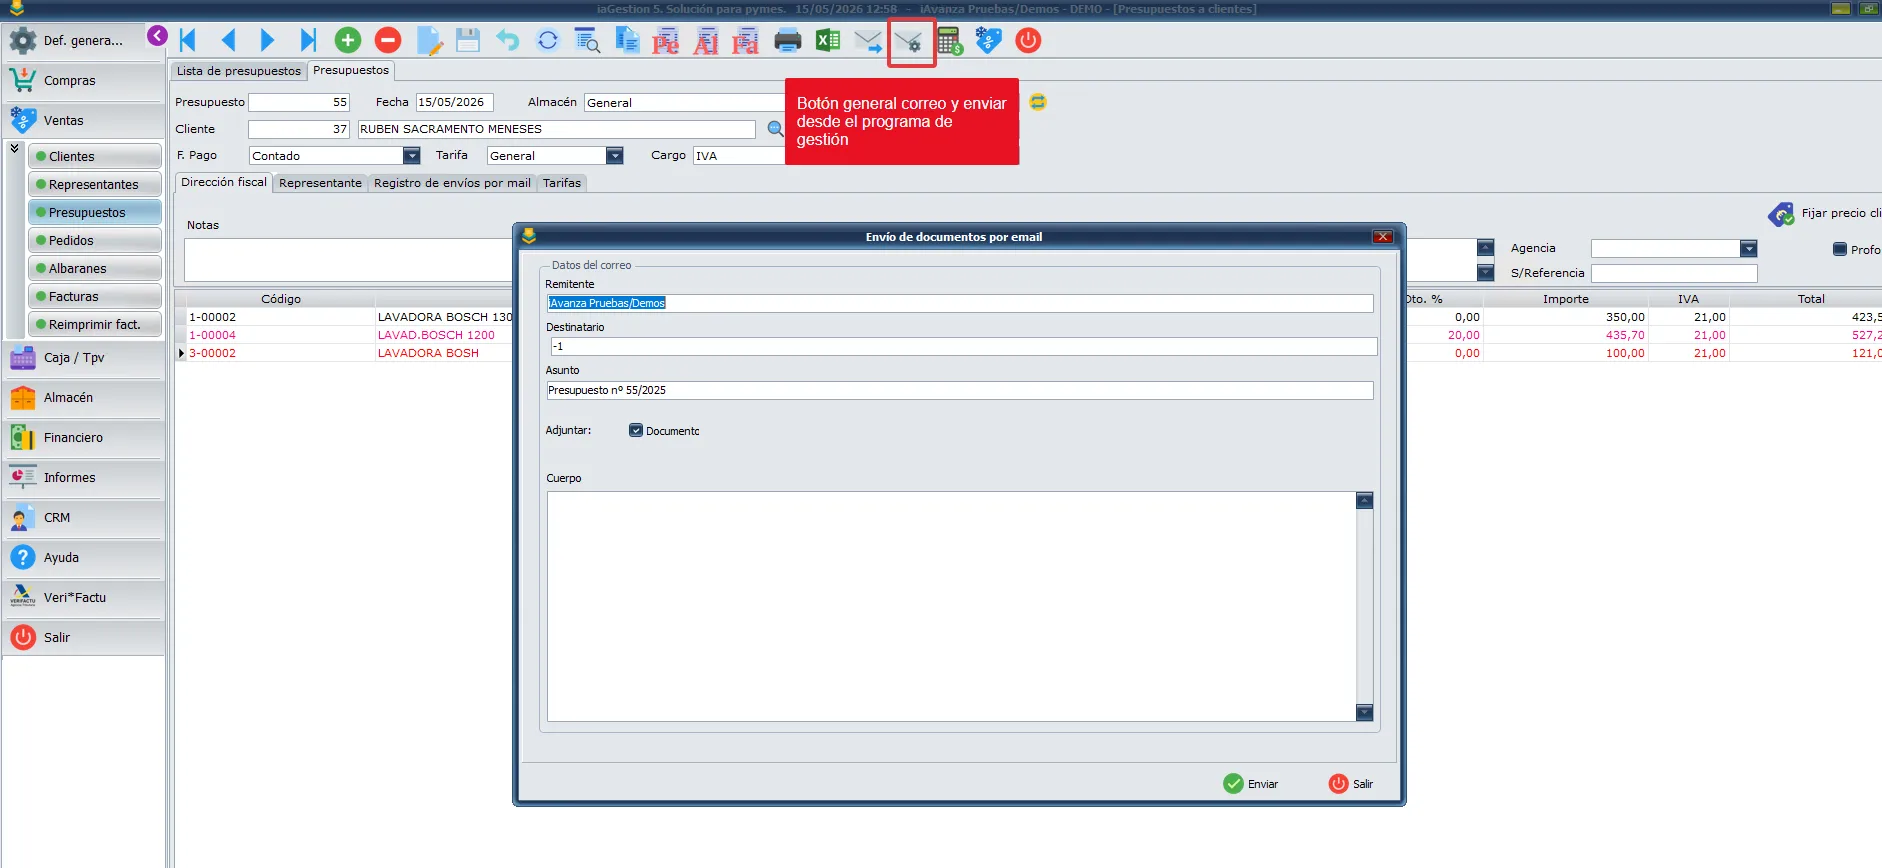Undo changes with the curved arrow icon
Image resolution: width=1882 pixels, height=868 pixels.
click(x=508, y=40)
